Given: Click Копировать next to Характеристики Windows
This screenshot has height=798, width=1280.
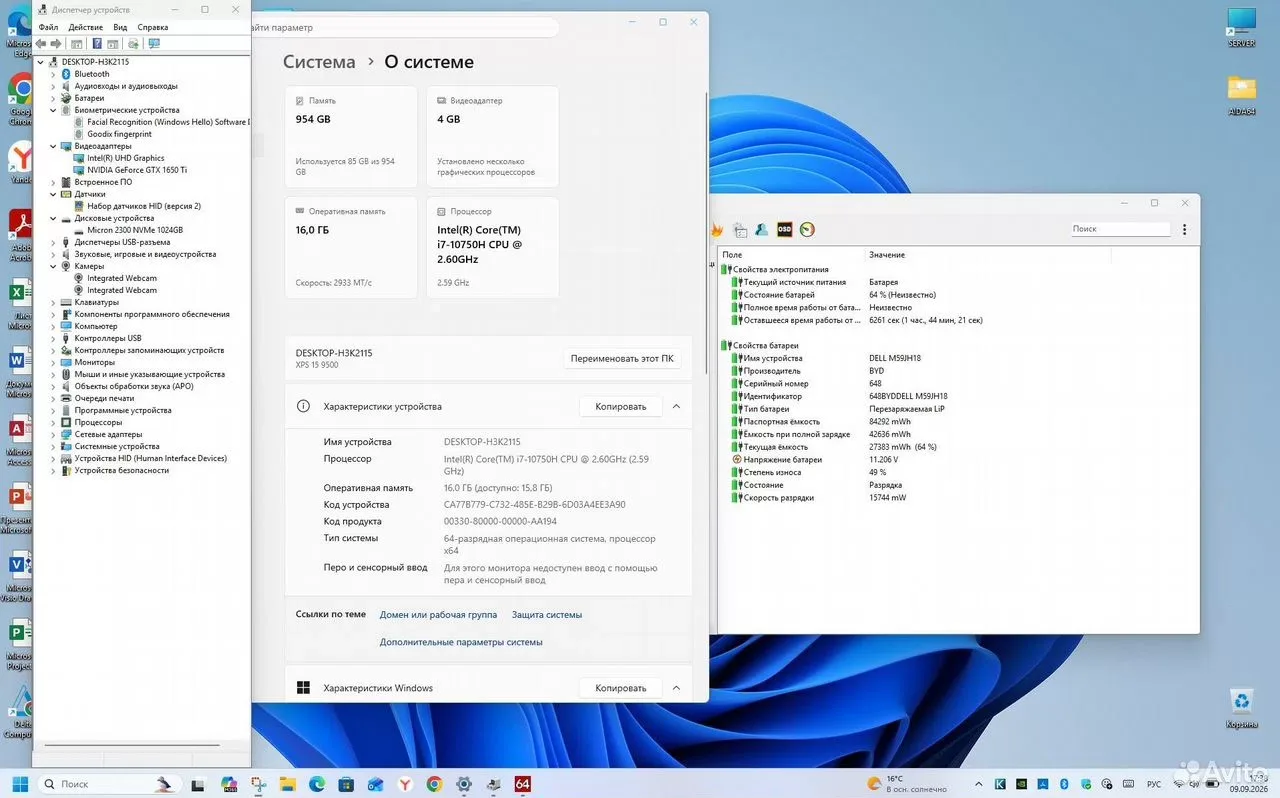Looking at the screenshot, I should (620, 688).
